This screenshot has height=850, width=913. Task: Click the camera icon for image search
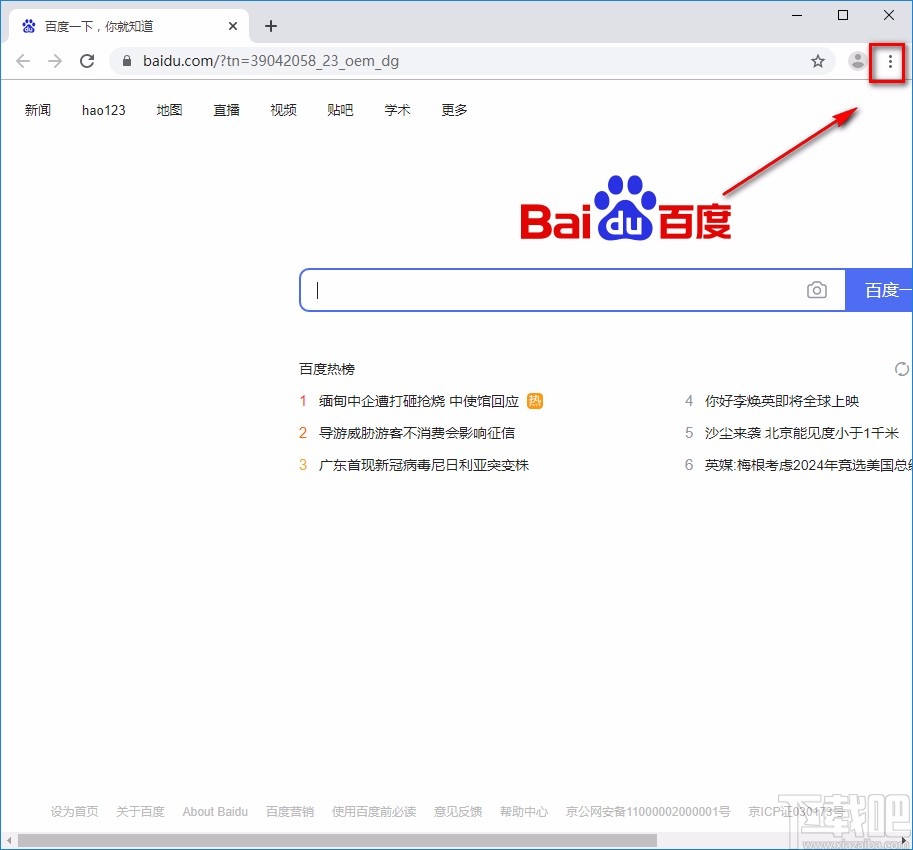(817, 290)
